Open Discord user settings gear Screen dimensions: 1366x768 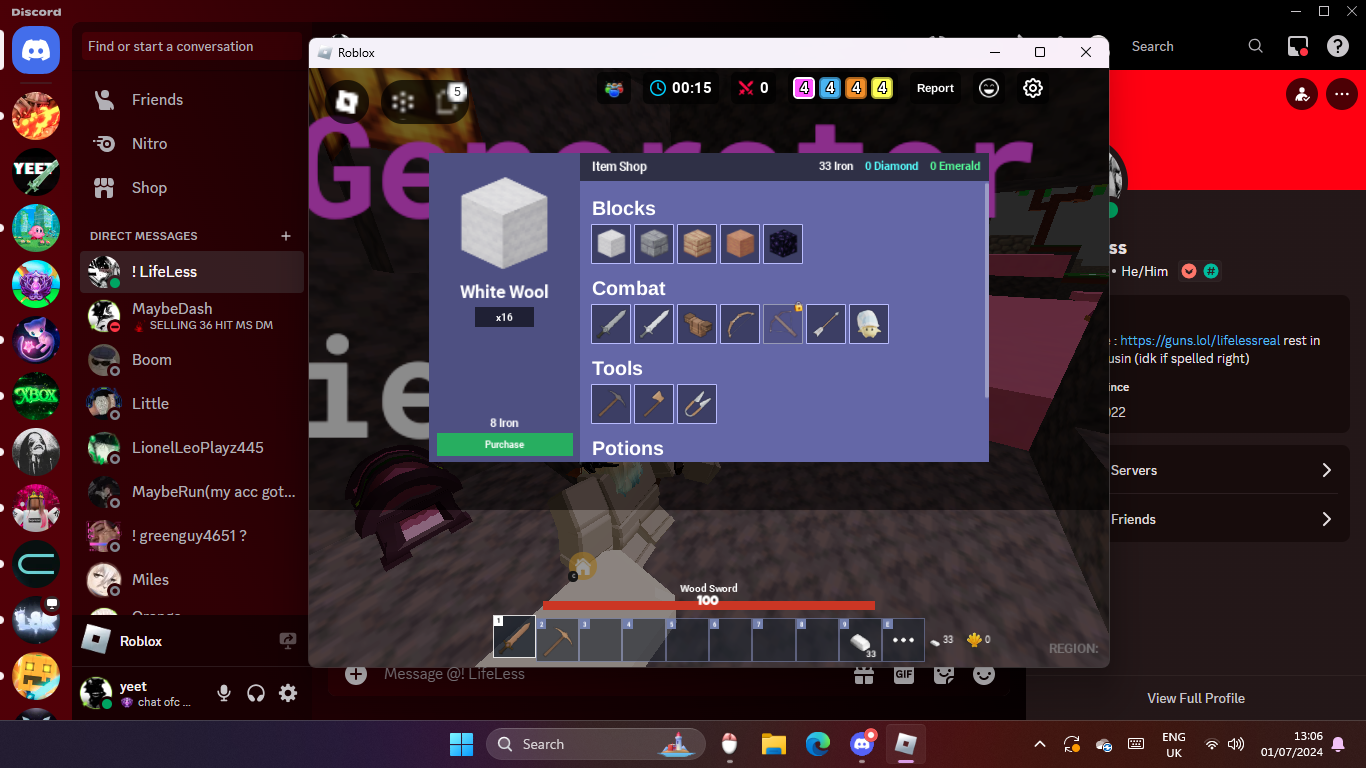point(288,693)
